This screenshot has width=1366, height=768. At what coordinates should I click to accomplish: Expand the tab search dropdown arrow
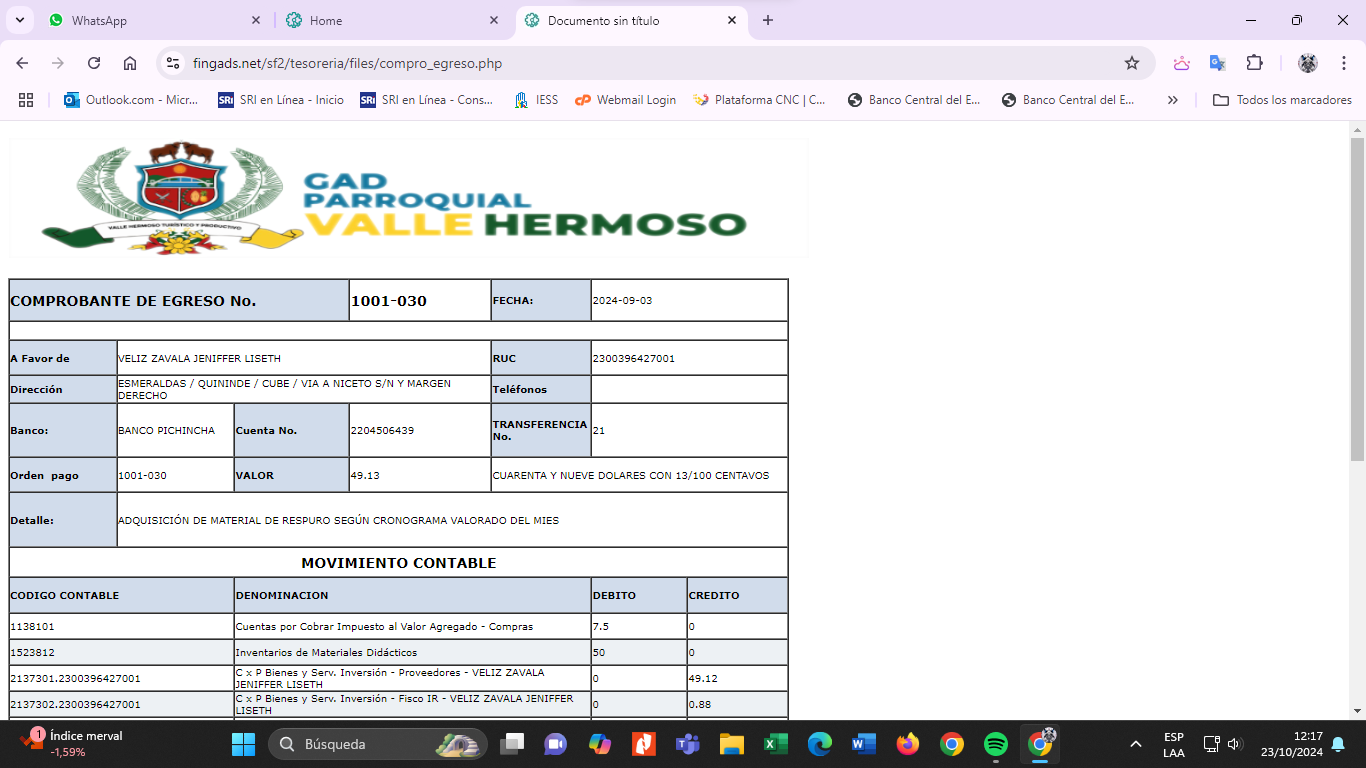tap(20, 20)
